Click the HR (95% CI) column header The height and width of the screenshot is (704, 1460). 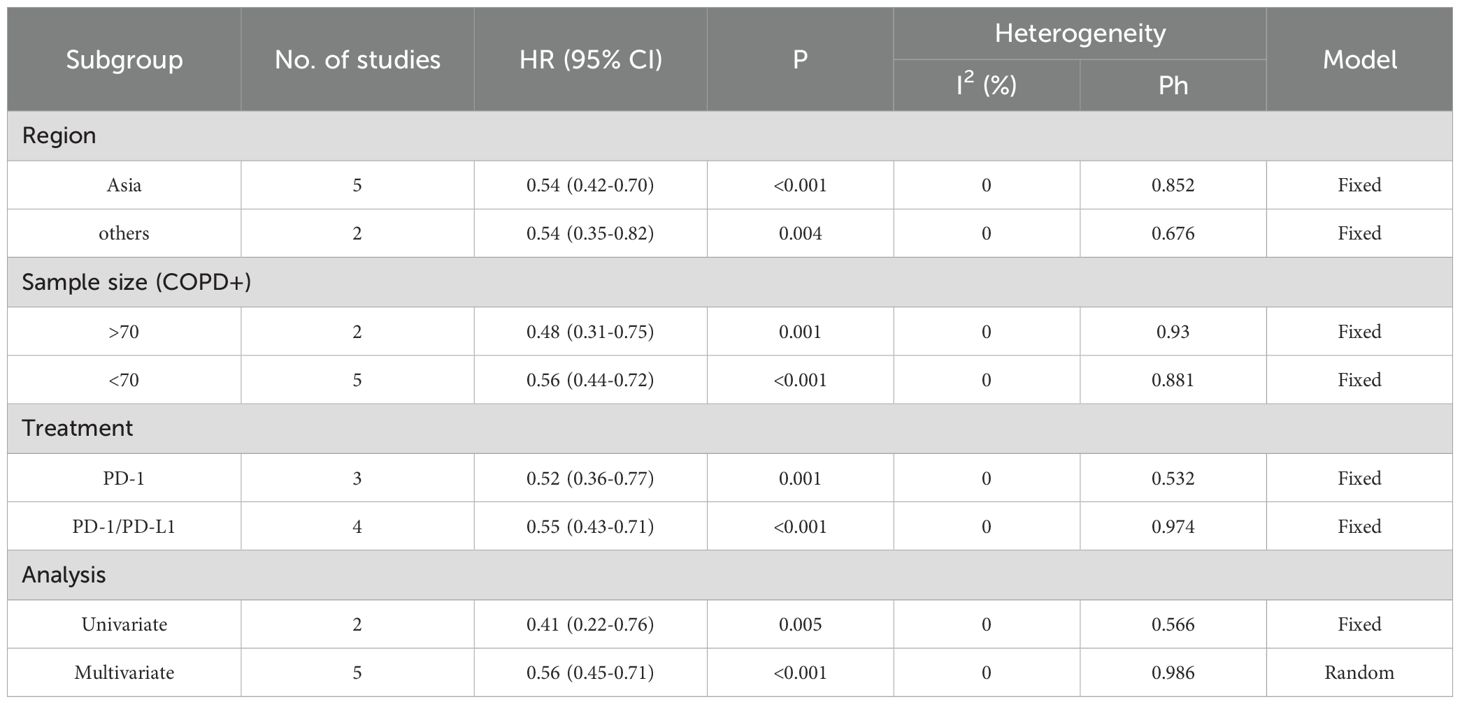coord(590,60)
